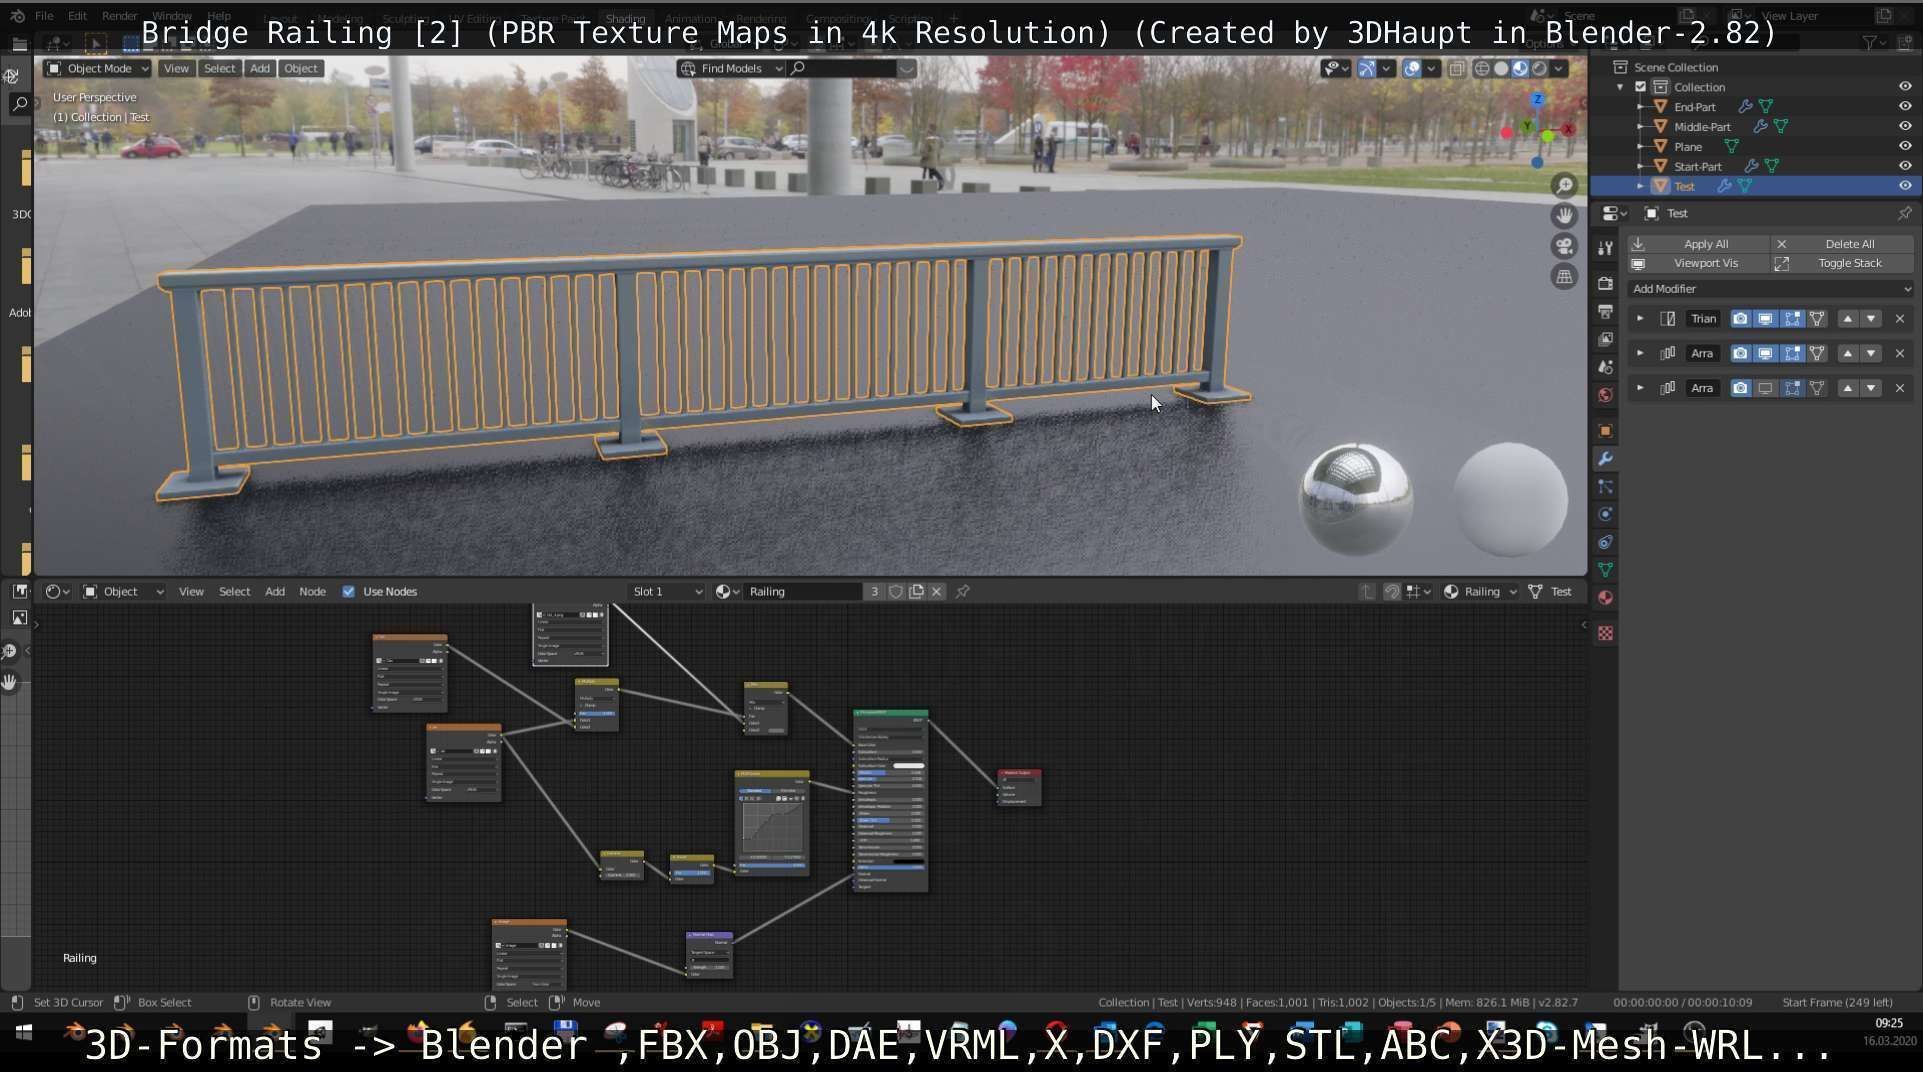Uncheck the Use Nodes checkbox
This screenshot has width=1923, height=1072.
click(x=349, y=592)
